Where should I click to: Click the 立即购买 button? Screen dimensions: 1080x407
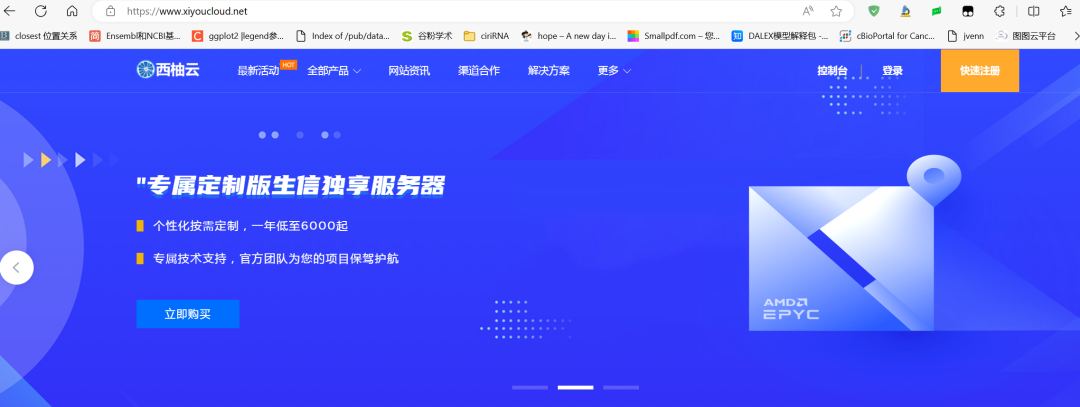point(188,314)
